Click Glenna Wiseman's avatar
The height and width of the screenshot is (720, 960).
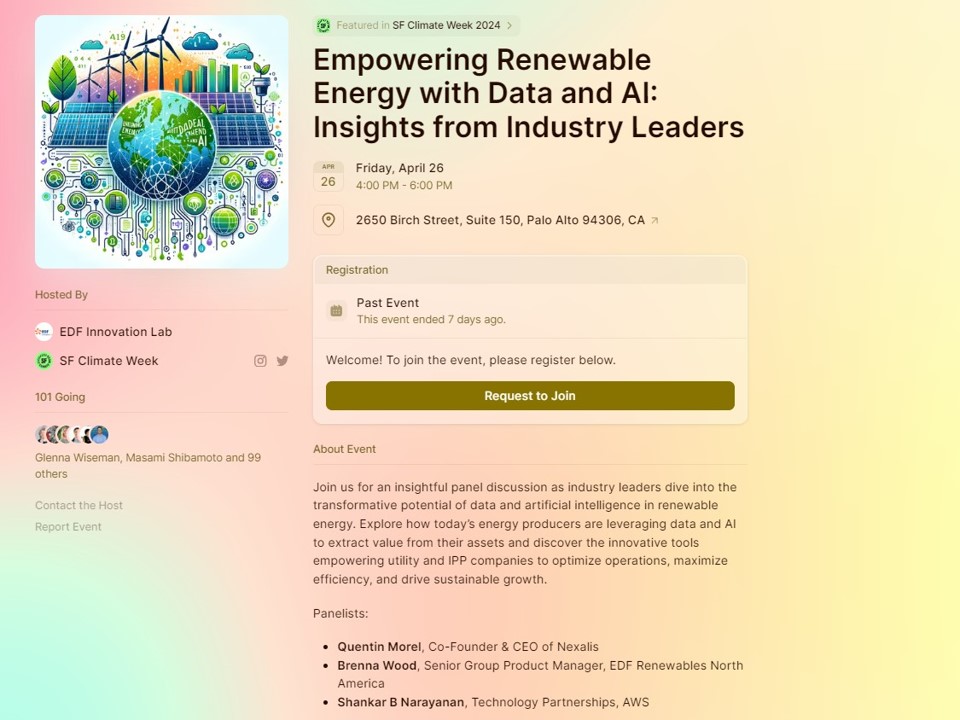point(41,434)
